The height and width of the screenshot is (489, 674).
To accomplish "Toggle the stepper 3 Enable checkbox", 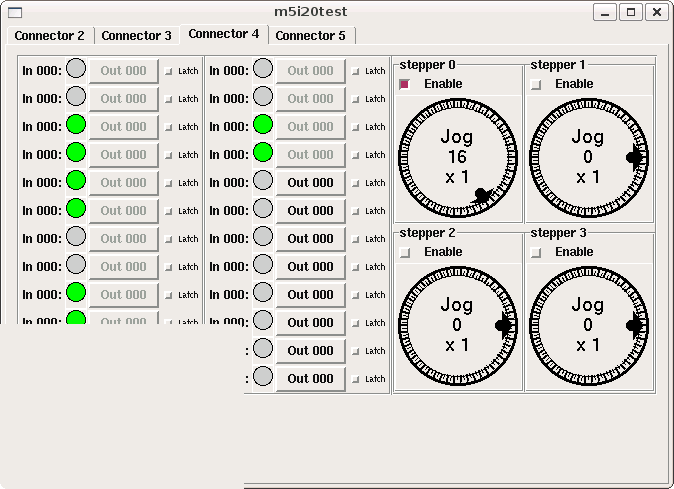I will [536, 252].
